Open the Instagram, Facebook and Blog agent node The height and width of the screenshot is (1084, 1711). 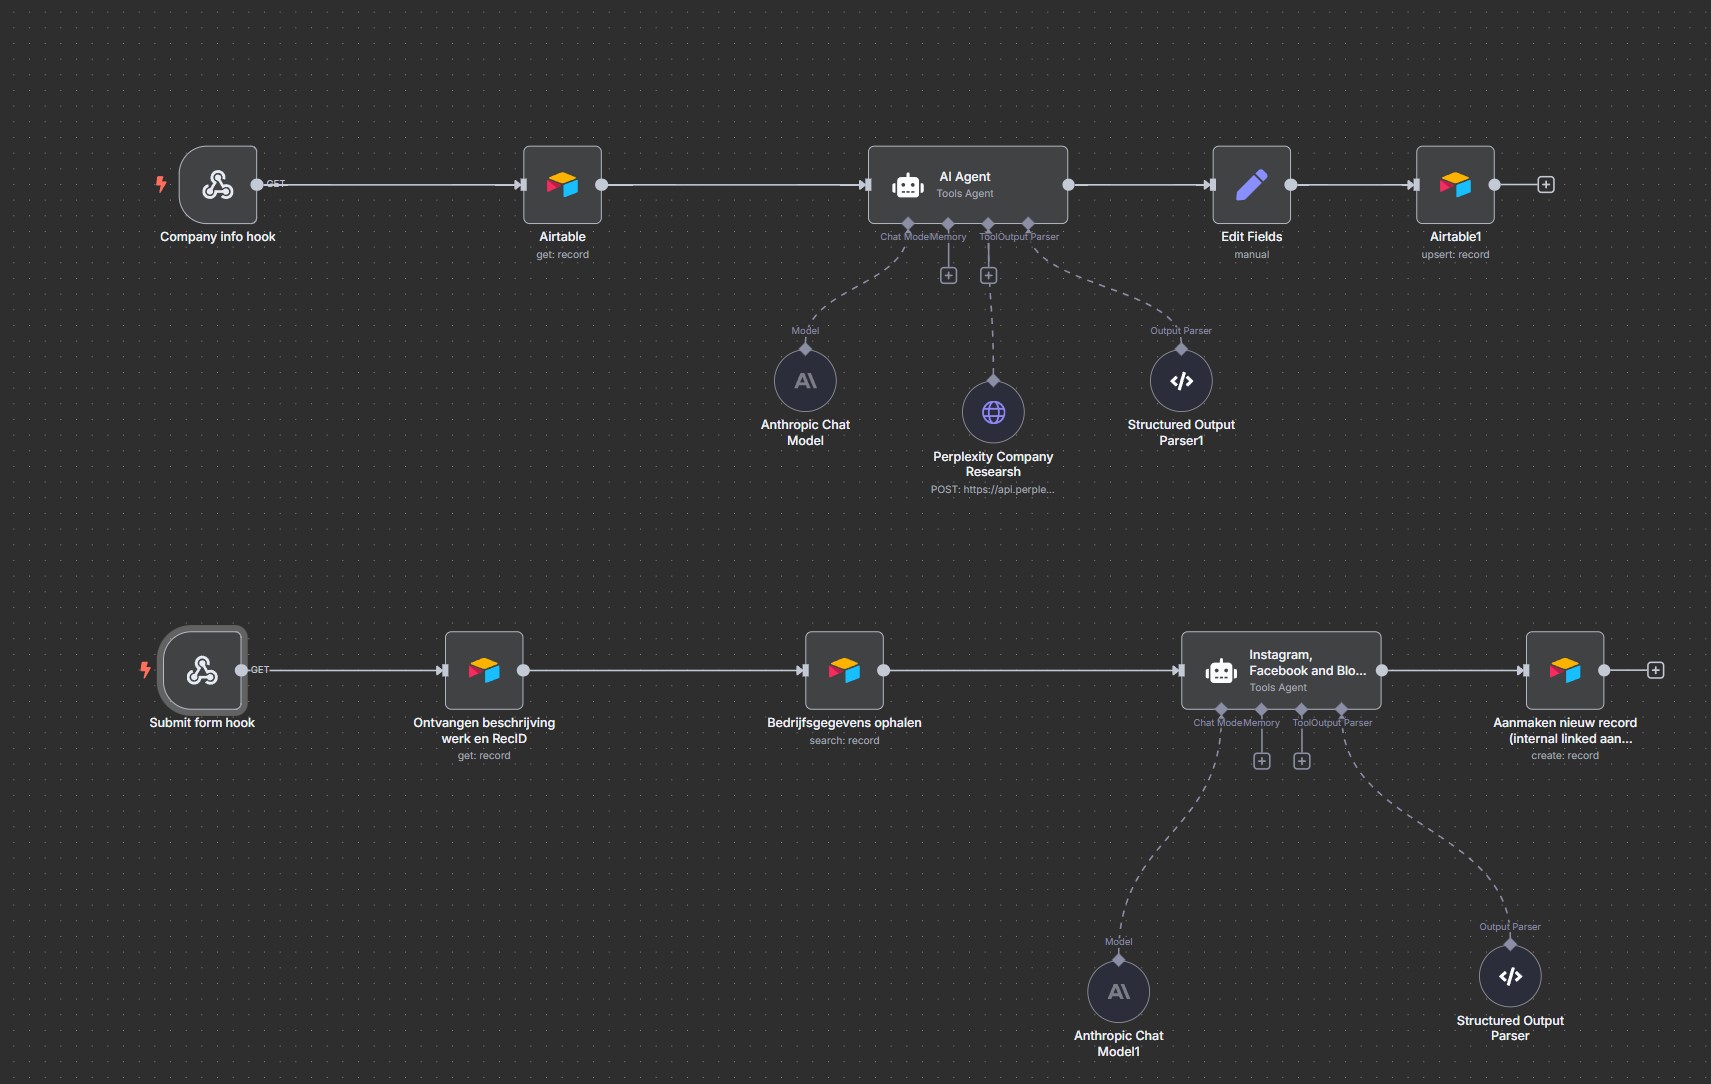coord(1280,670)
